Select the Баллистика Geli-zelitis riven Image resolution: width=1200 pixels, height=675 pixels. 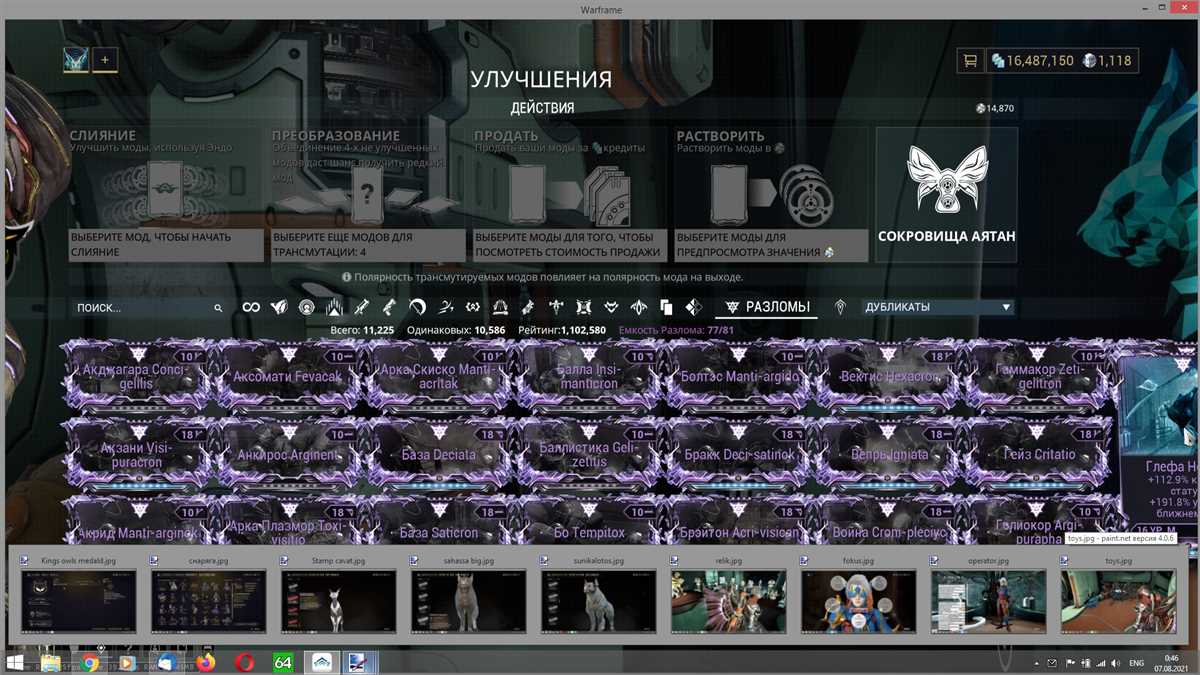click(x=588, y=454)
